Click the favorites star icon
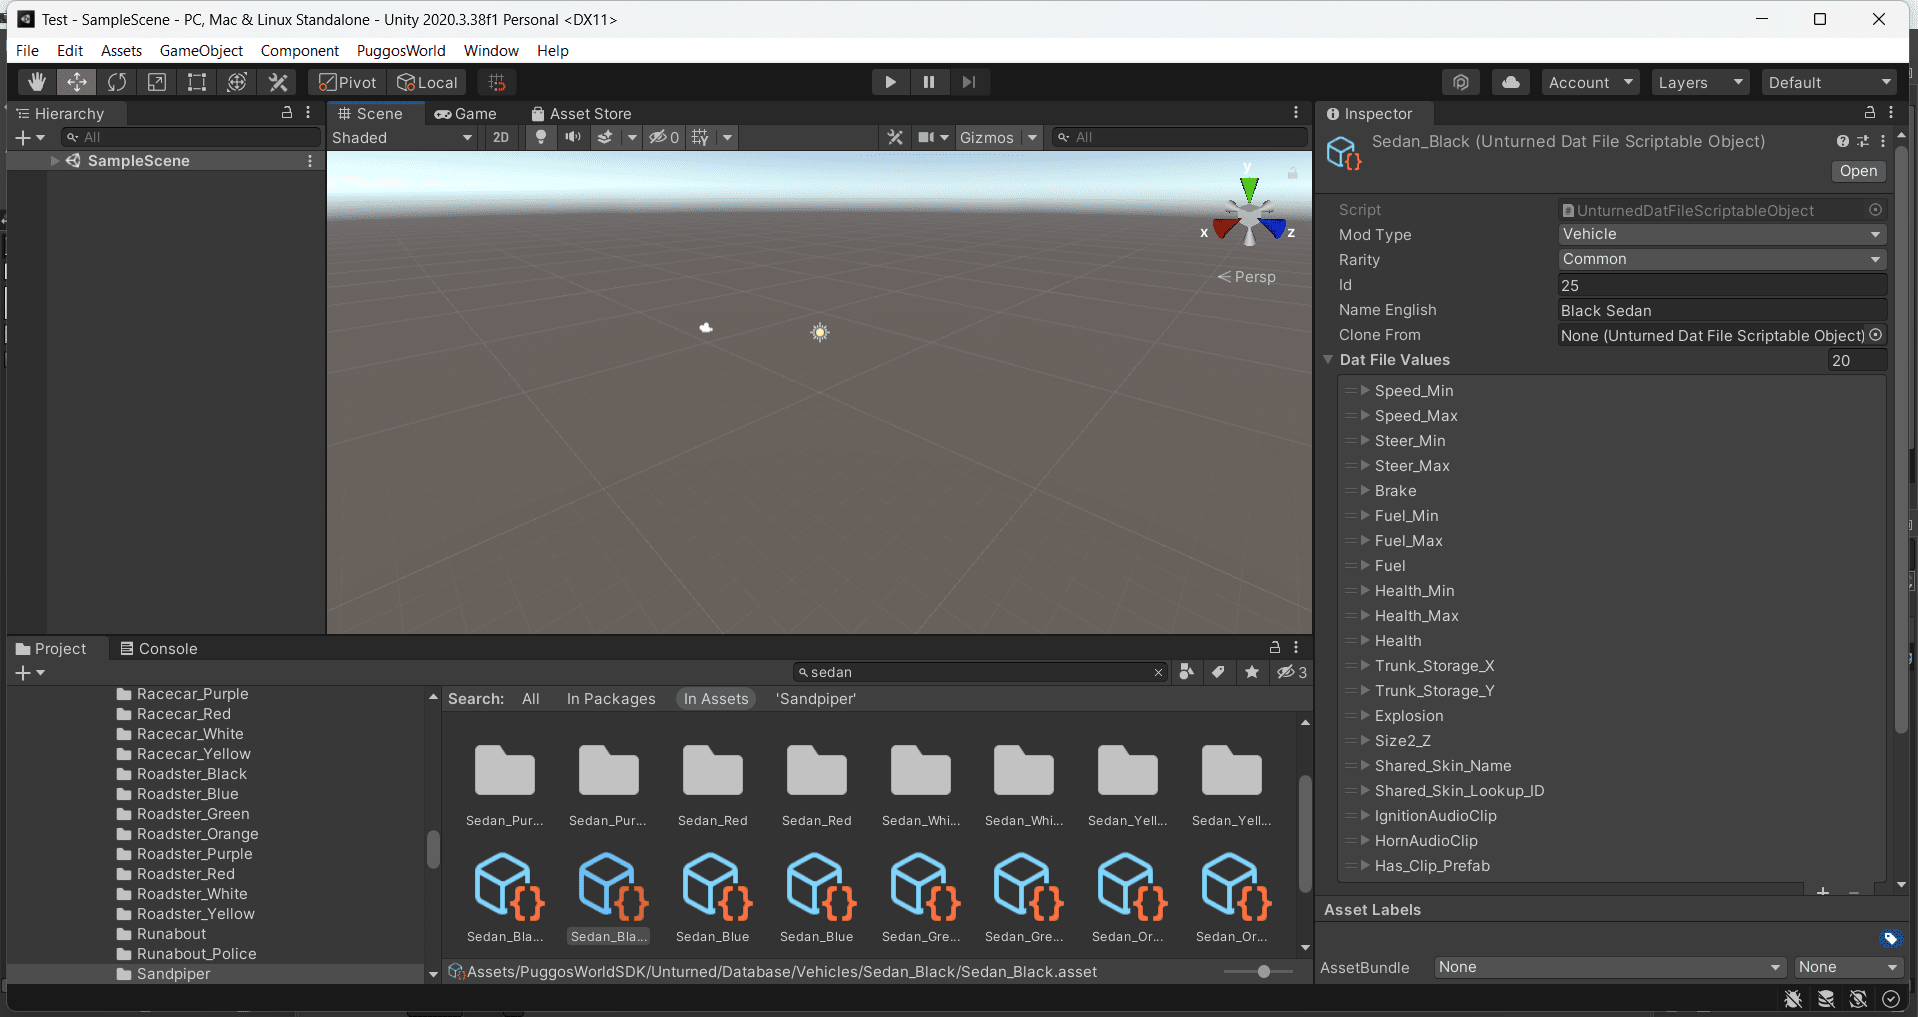The image size is (1918, 1017). pyautogui.click(x=1252, y=672)
